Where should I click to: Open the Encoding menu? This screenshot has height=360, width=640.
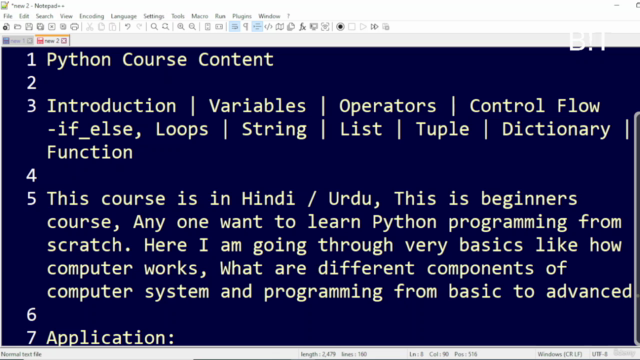click(91, 16)
